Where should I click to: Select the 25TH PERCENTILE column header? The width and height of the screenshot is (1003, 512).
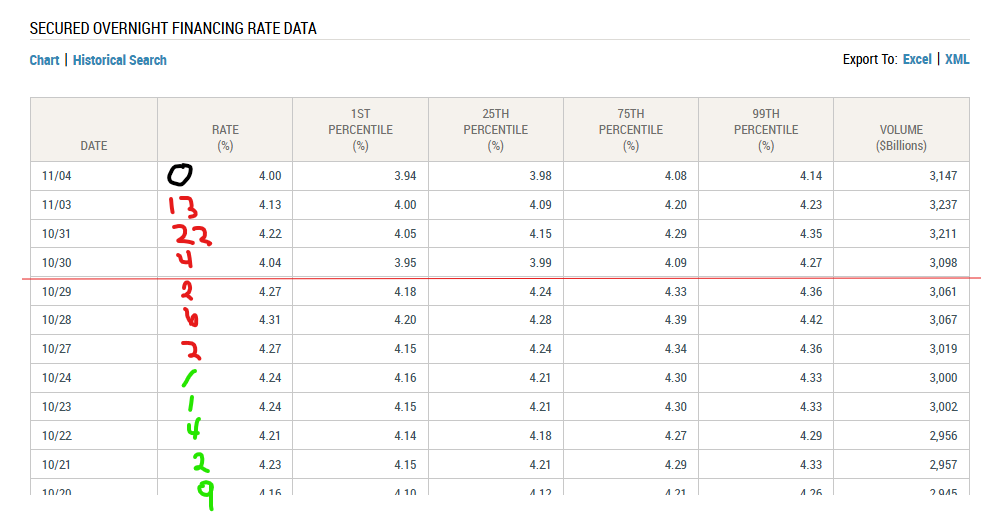click(495, 130)
